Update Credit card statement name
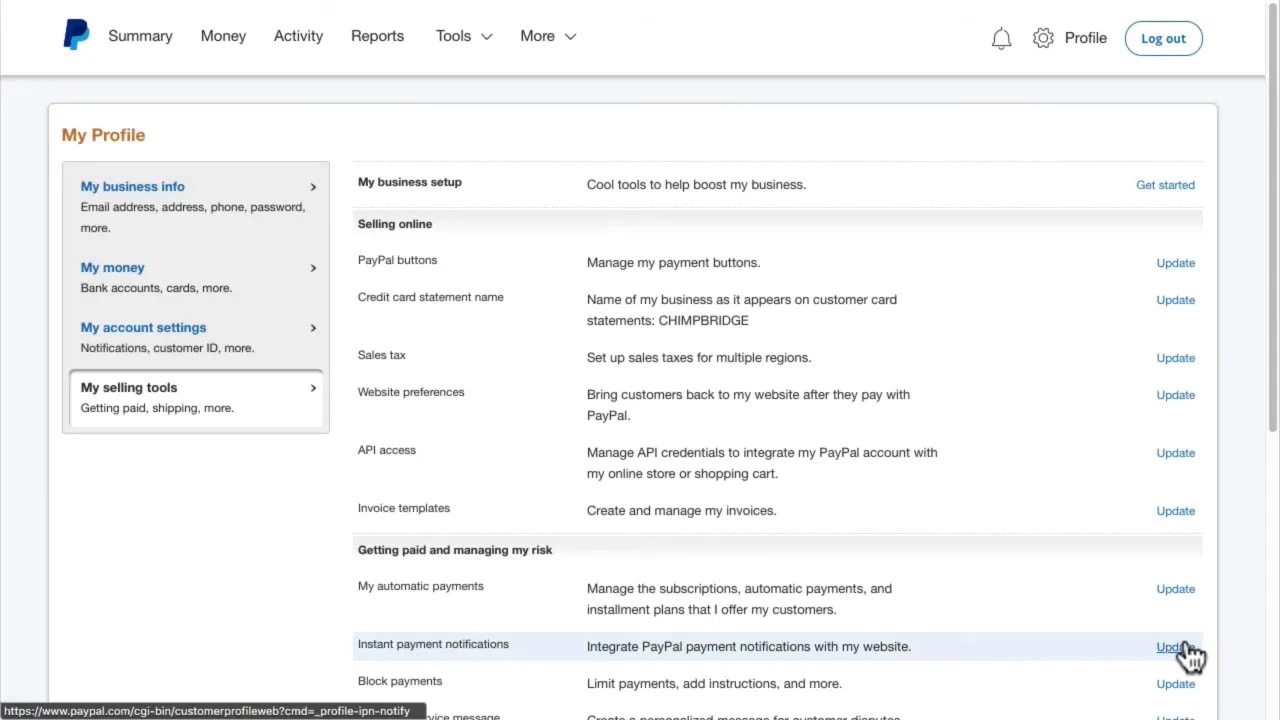This screenshot has width=1280, height=720. pyautogui.click(x=1175, y=300)
